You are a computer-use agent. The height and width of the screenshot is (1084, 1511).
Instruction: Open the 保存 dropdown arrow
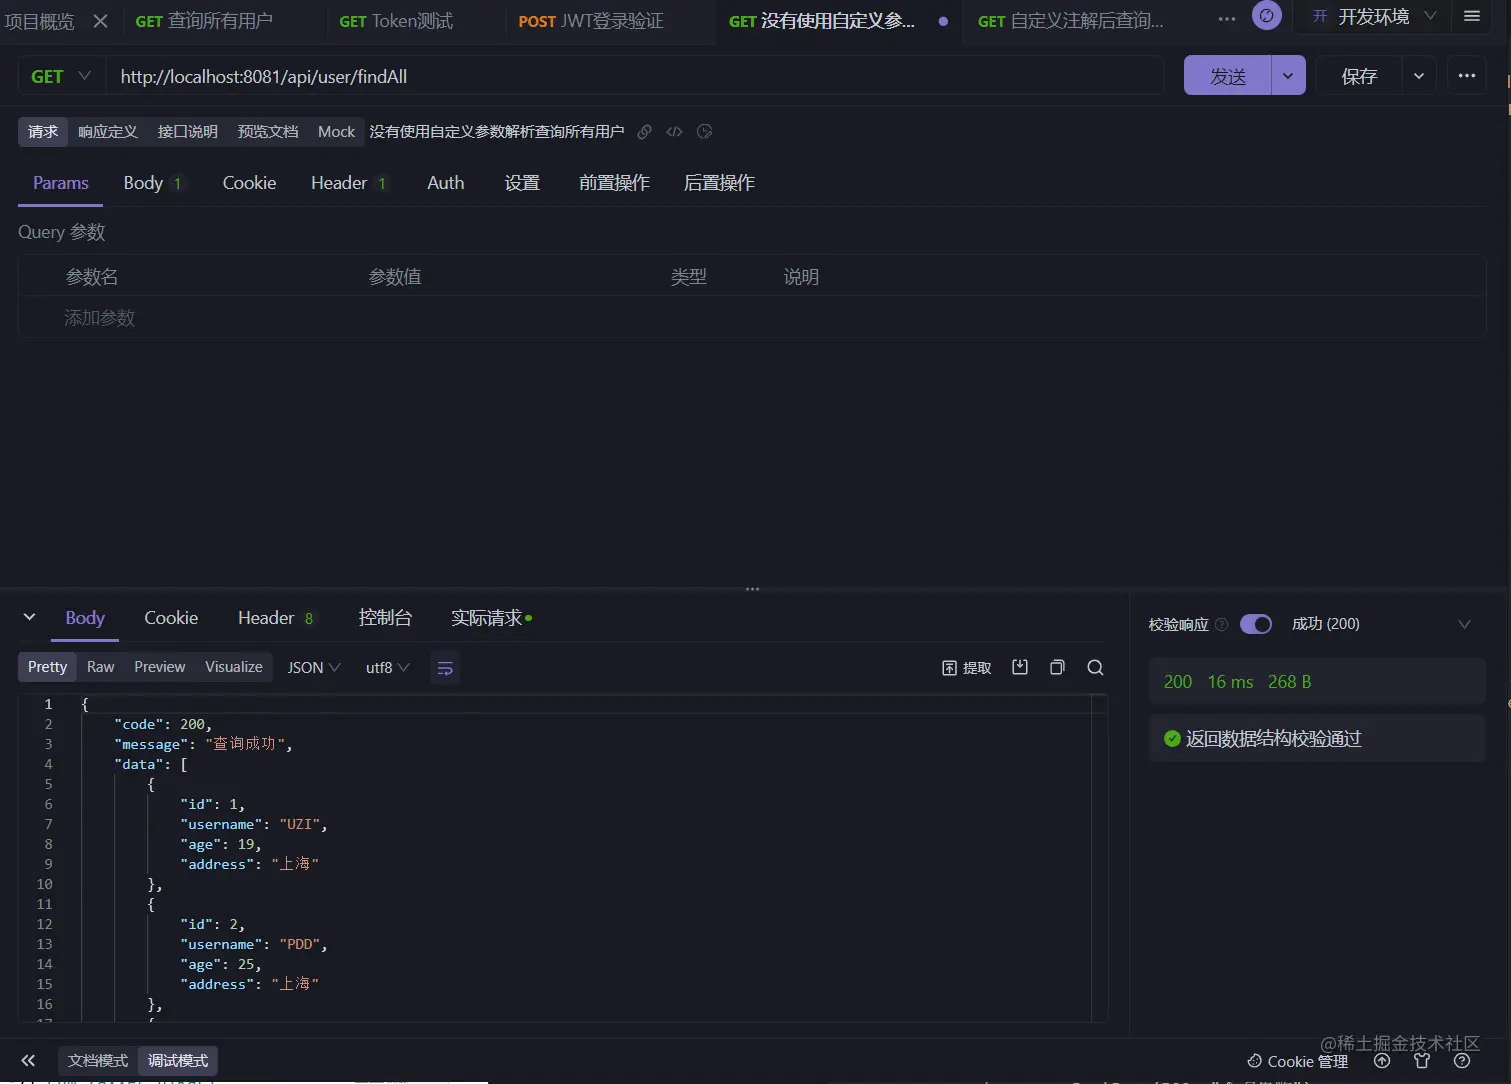pyautogui.click(x=1419, y=76)
